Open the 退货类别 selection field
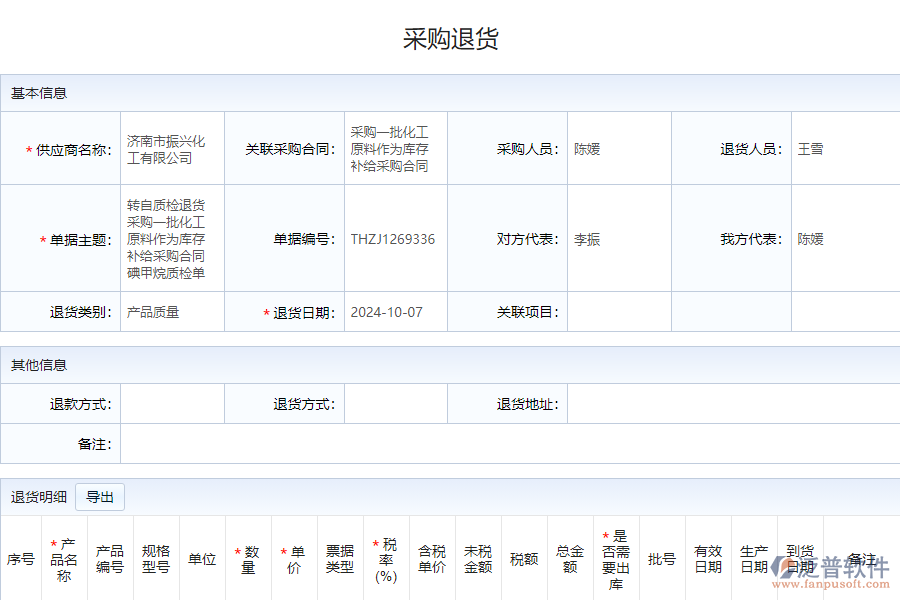Image resolution: width=900 pixels, height=600 pixels. pyautogui.click(x=172, y=311)
